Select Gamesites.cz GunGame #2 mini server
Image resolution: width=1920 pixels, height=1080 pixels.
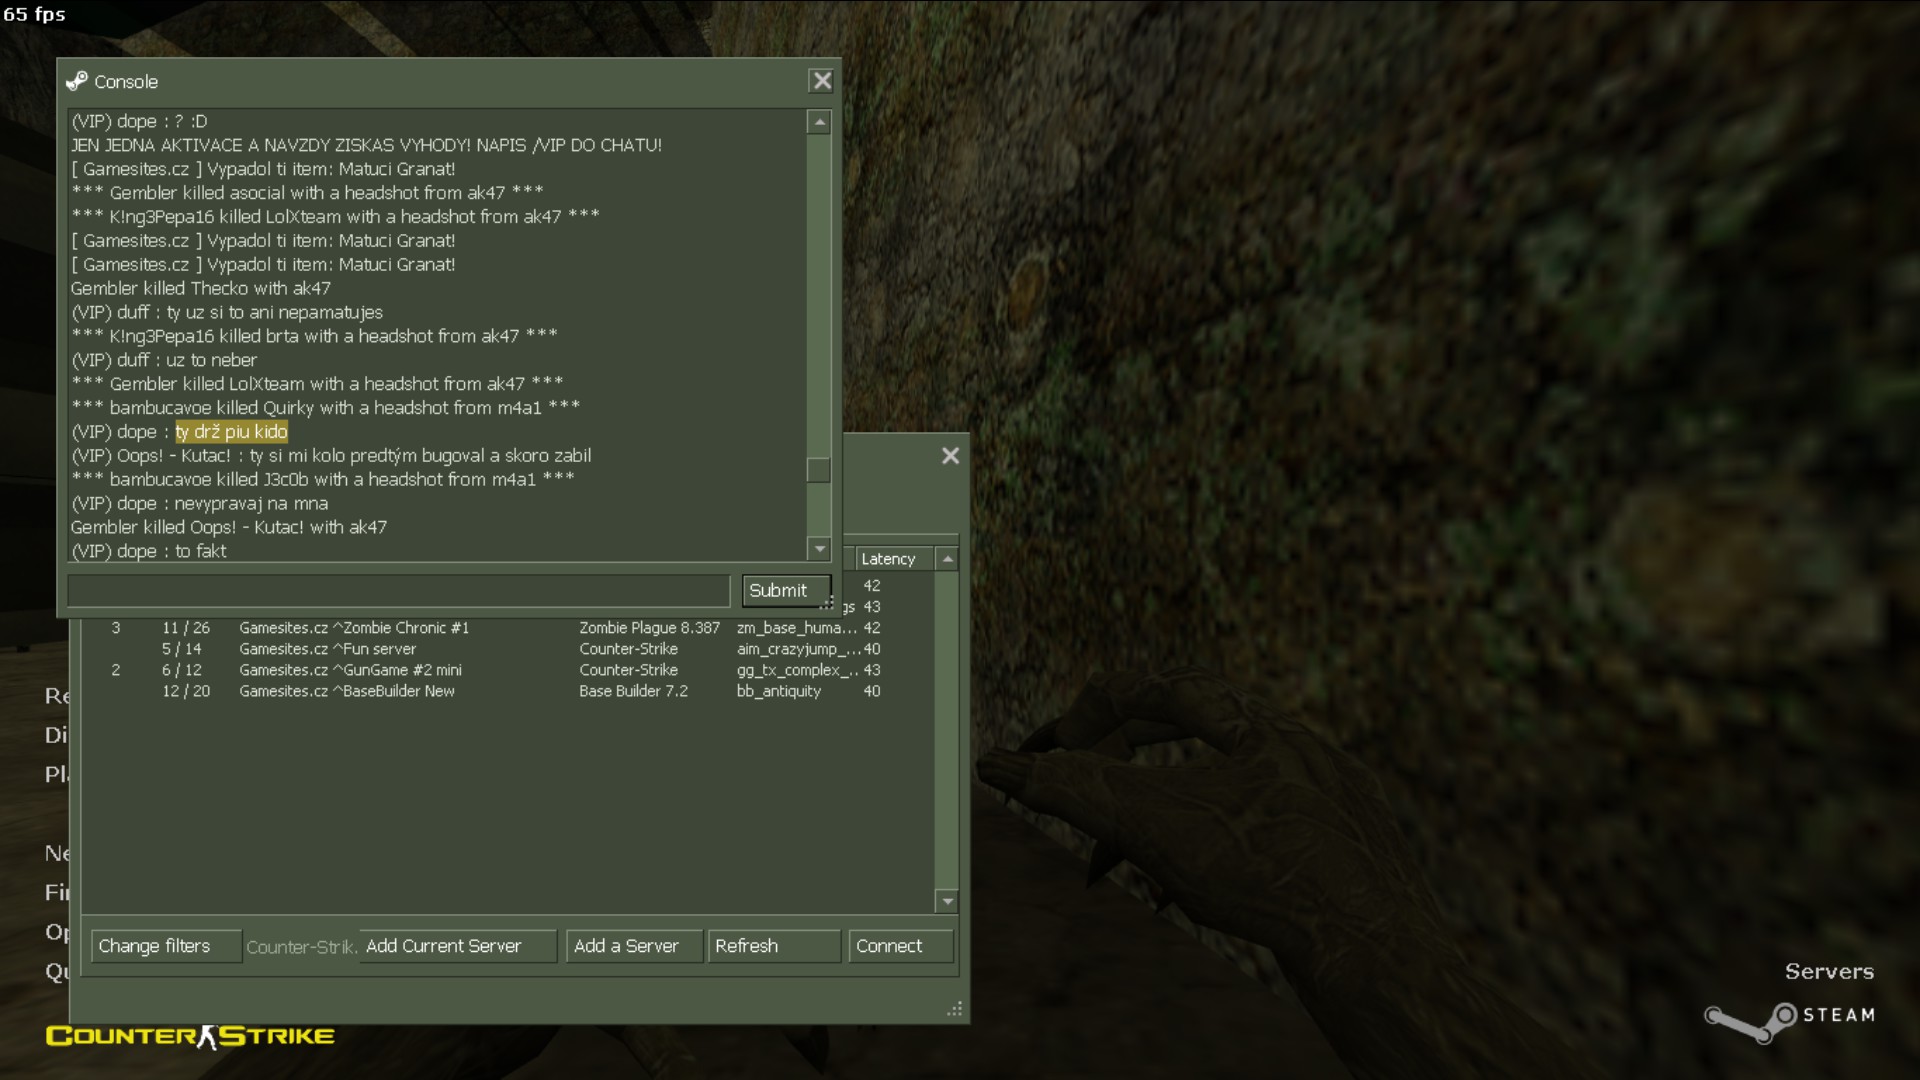508,670
